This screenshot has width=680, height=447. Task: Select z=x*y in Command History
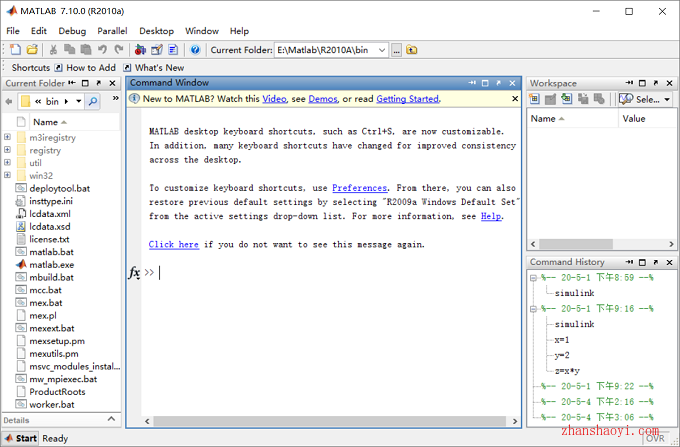point(567,371)
